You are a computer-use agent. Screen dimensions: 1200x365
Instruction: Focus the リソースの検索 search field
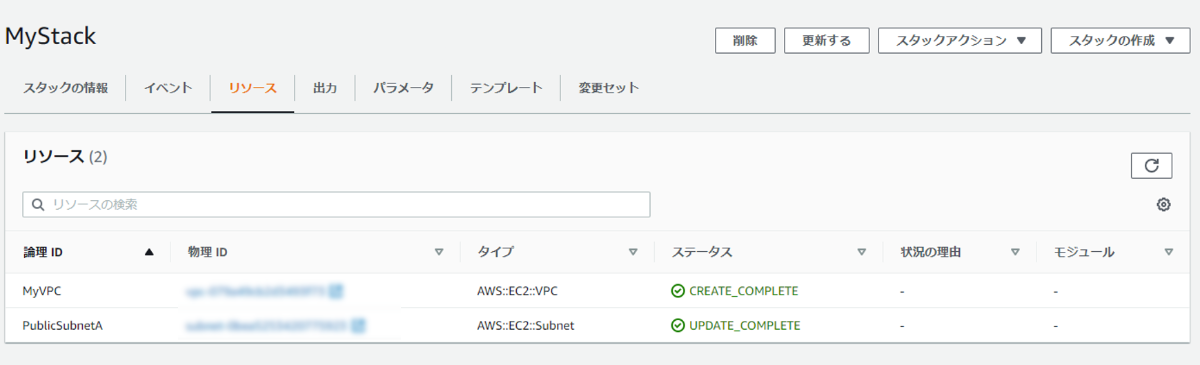(x=336, y=205)
